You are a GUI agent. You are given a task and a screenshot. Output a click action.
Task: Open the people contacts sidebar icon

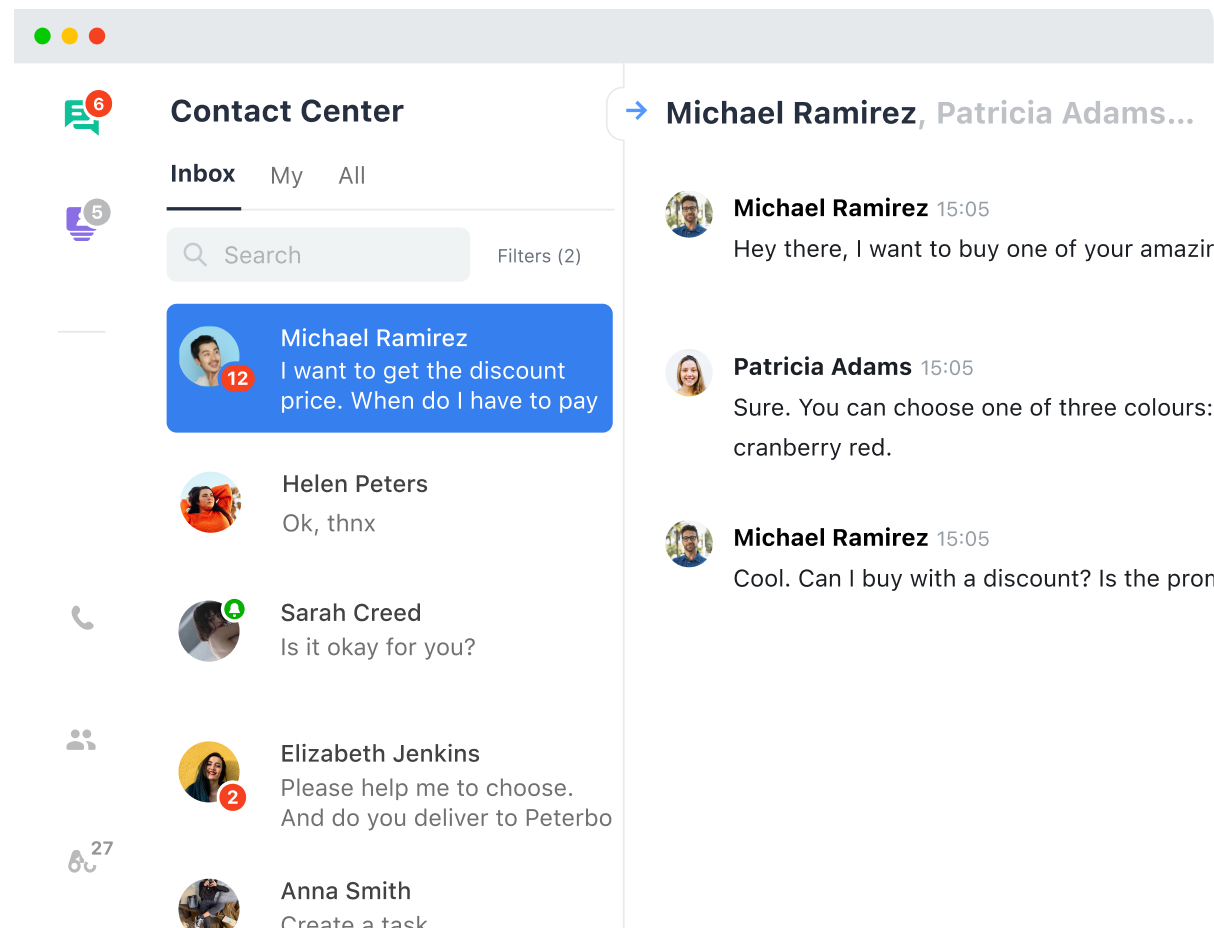coord(81,740)
